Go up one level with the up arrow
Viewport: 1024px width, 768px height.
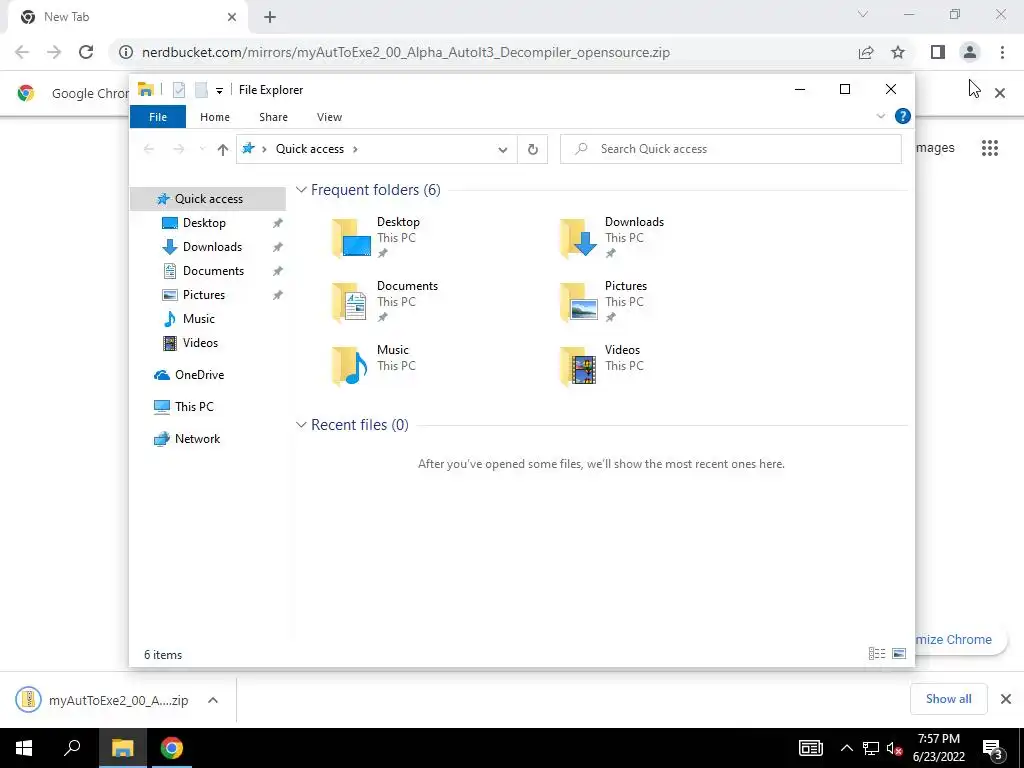(223, 149)
